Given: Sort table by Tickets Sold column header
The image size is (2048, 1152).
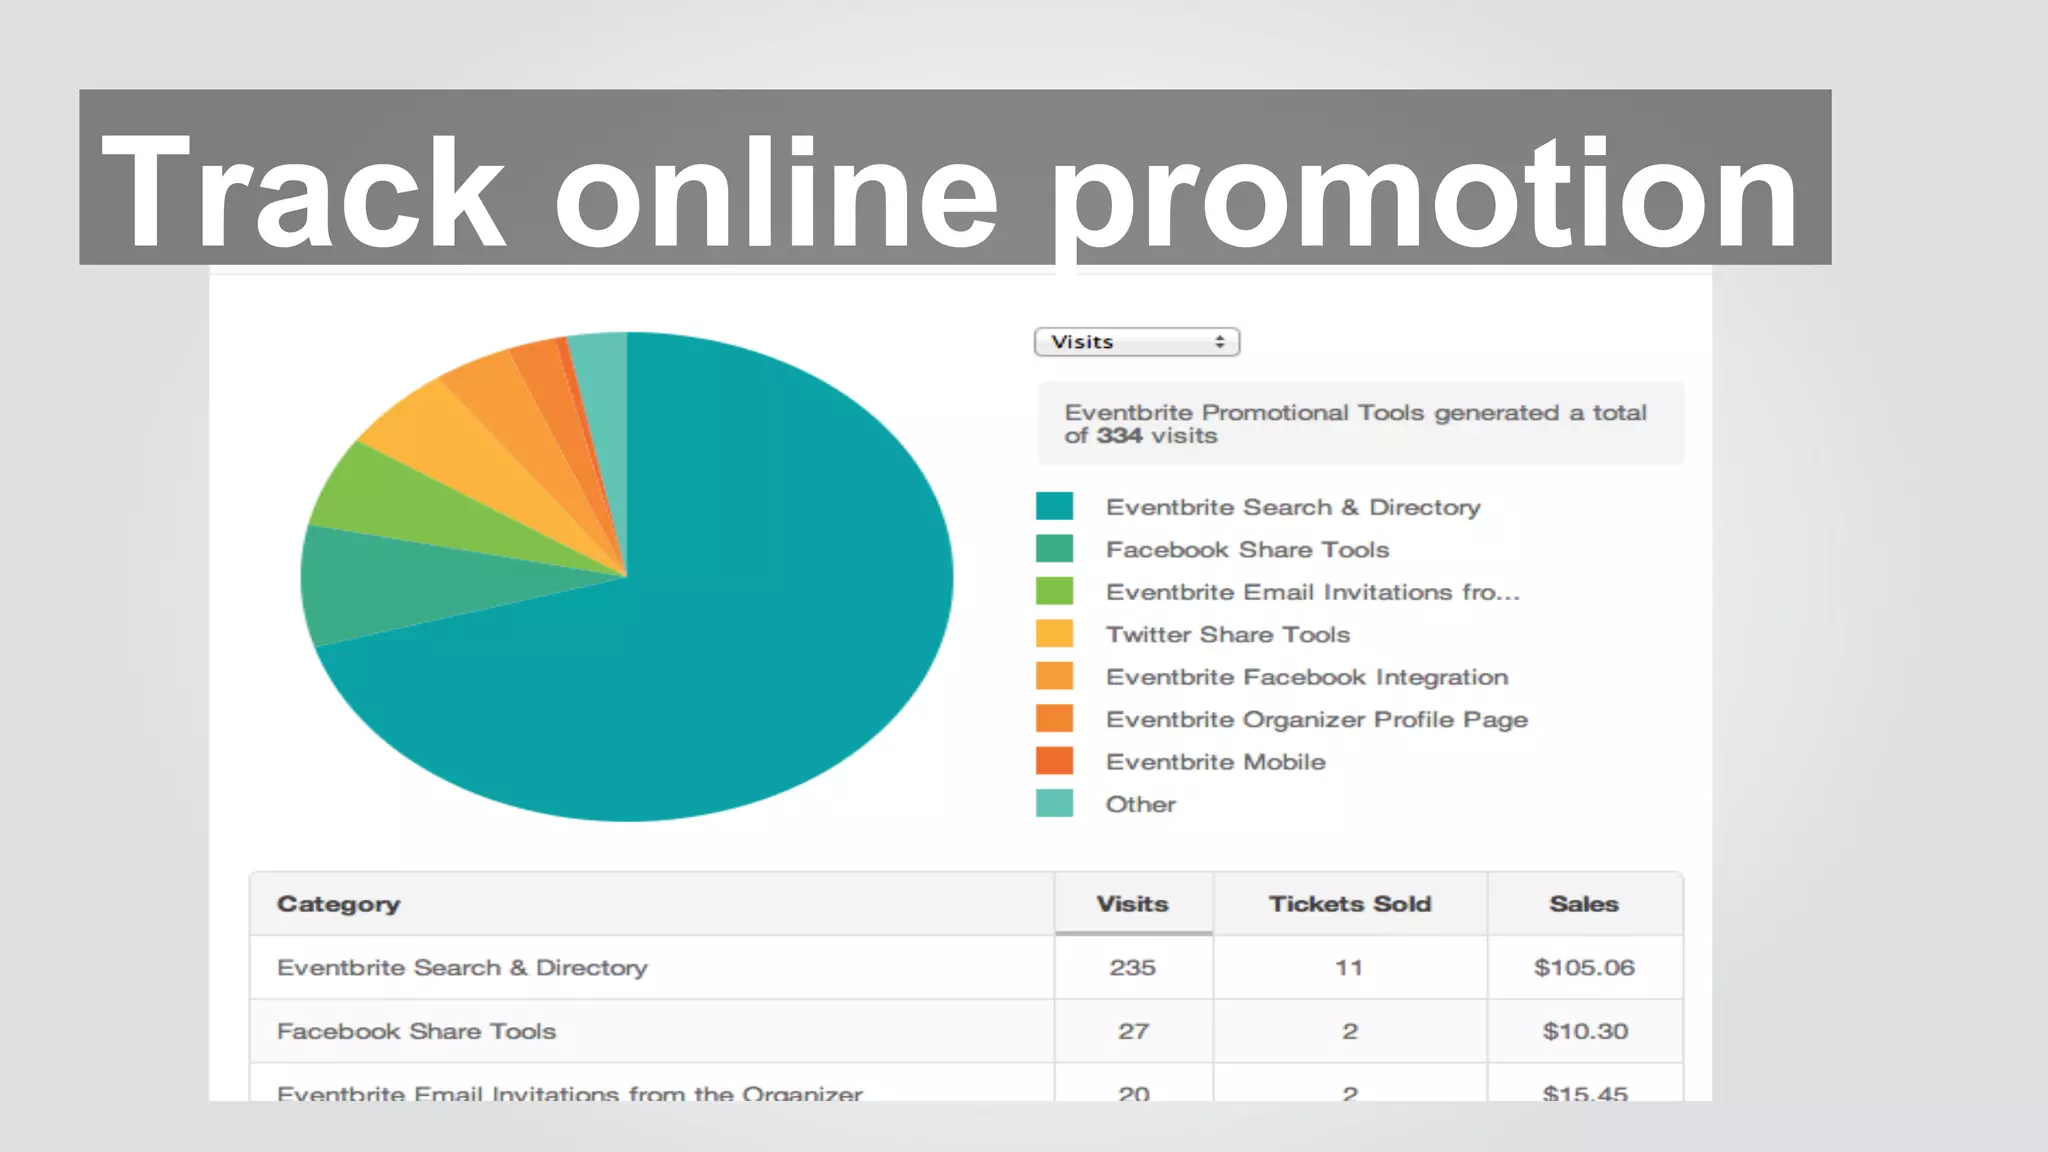Looking at the screenshot, I should point(1350,904).
